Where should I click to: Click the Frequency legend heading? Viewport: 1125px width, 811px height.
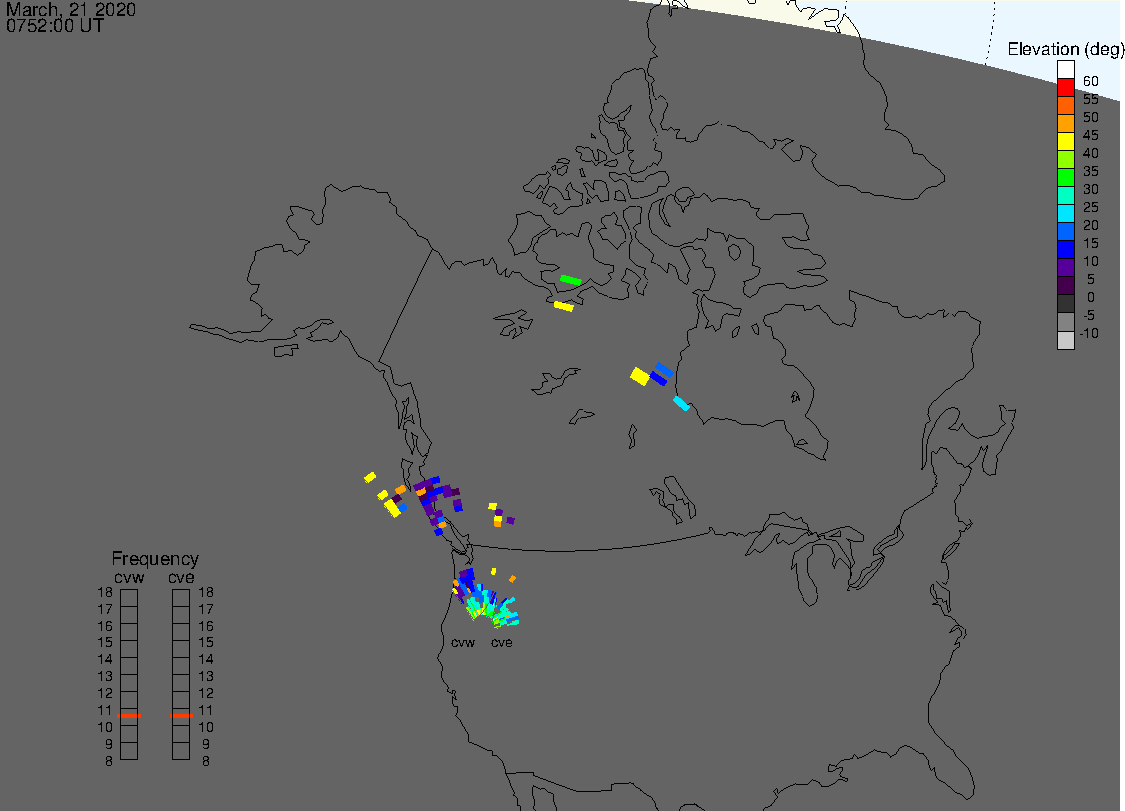[155, 559]
